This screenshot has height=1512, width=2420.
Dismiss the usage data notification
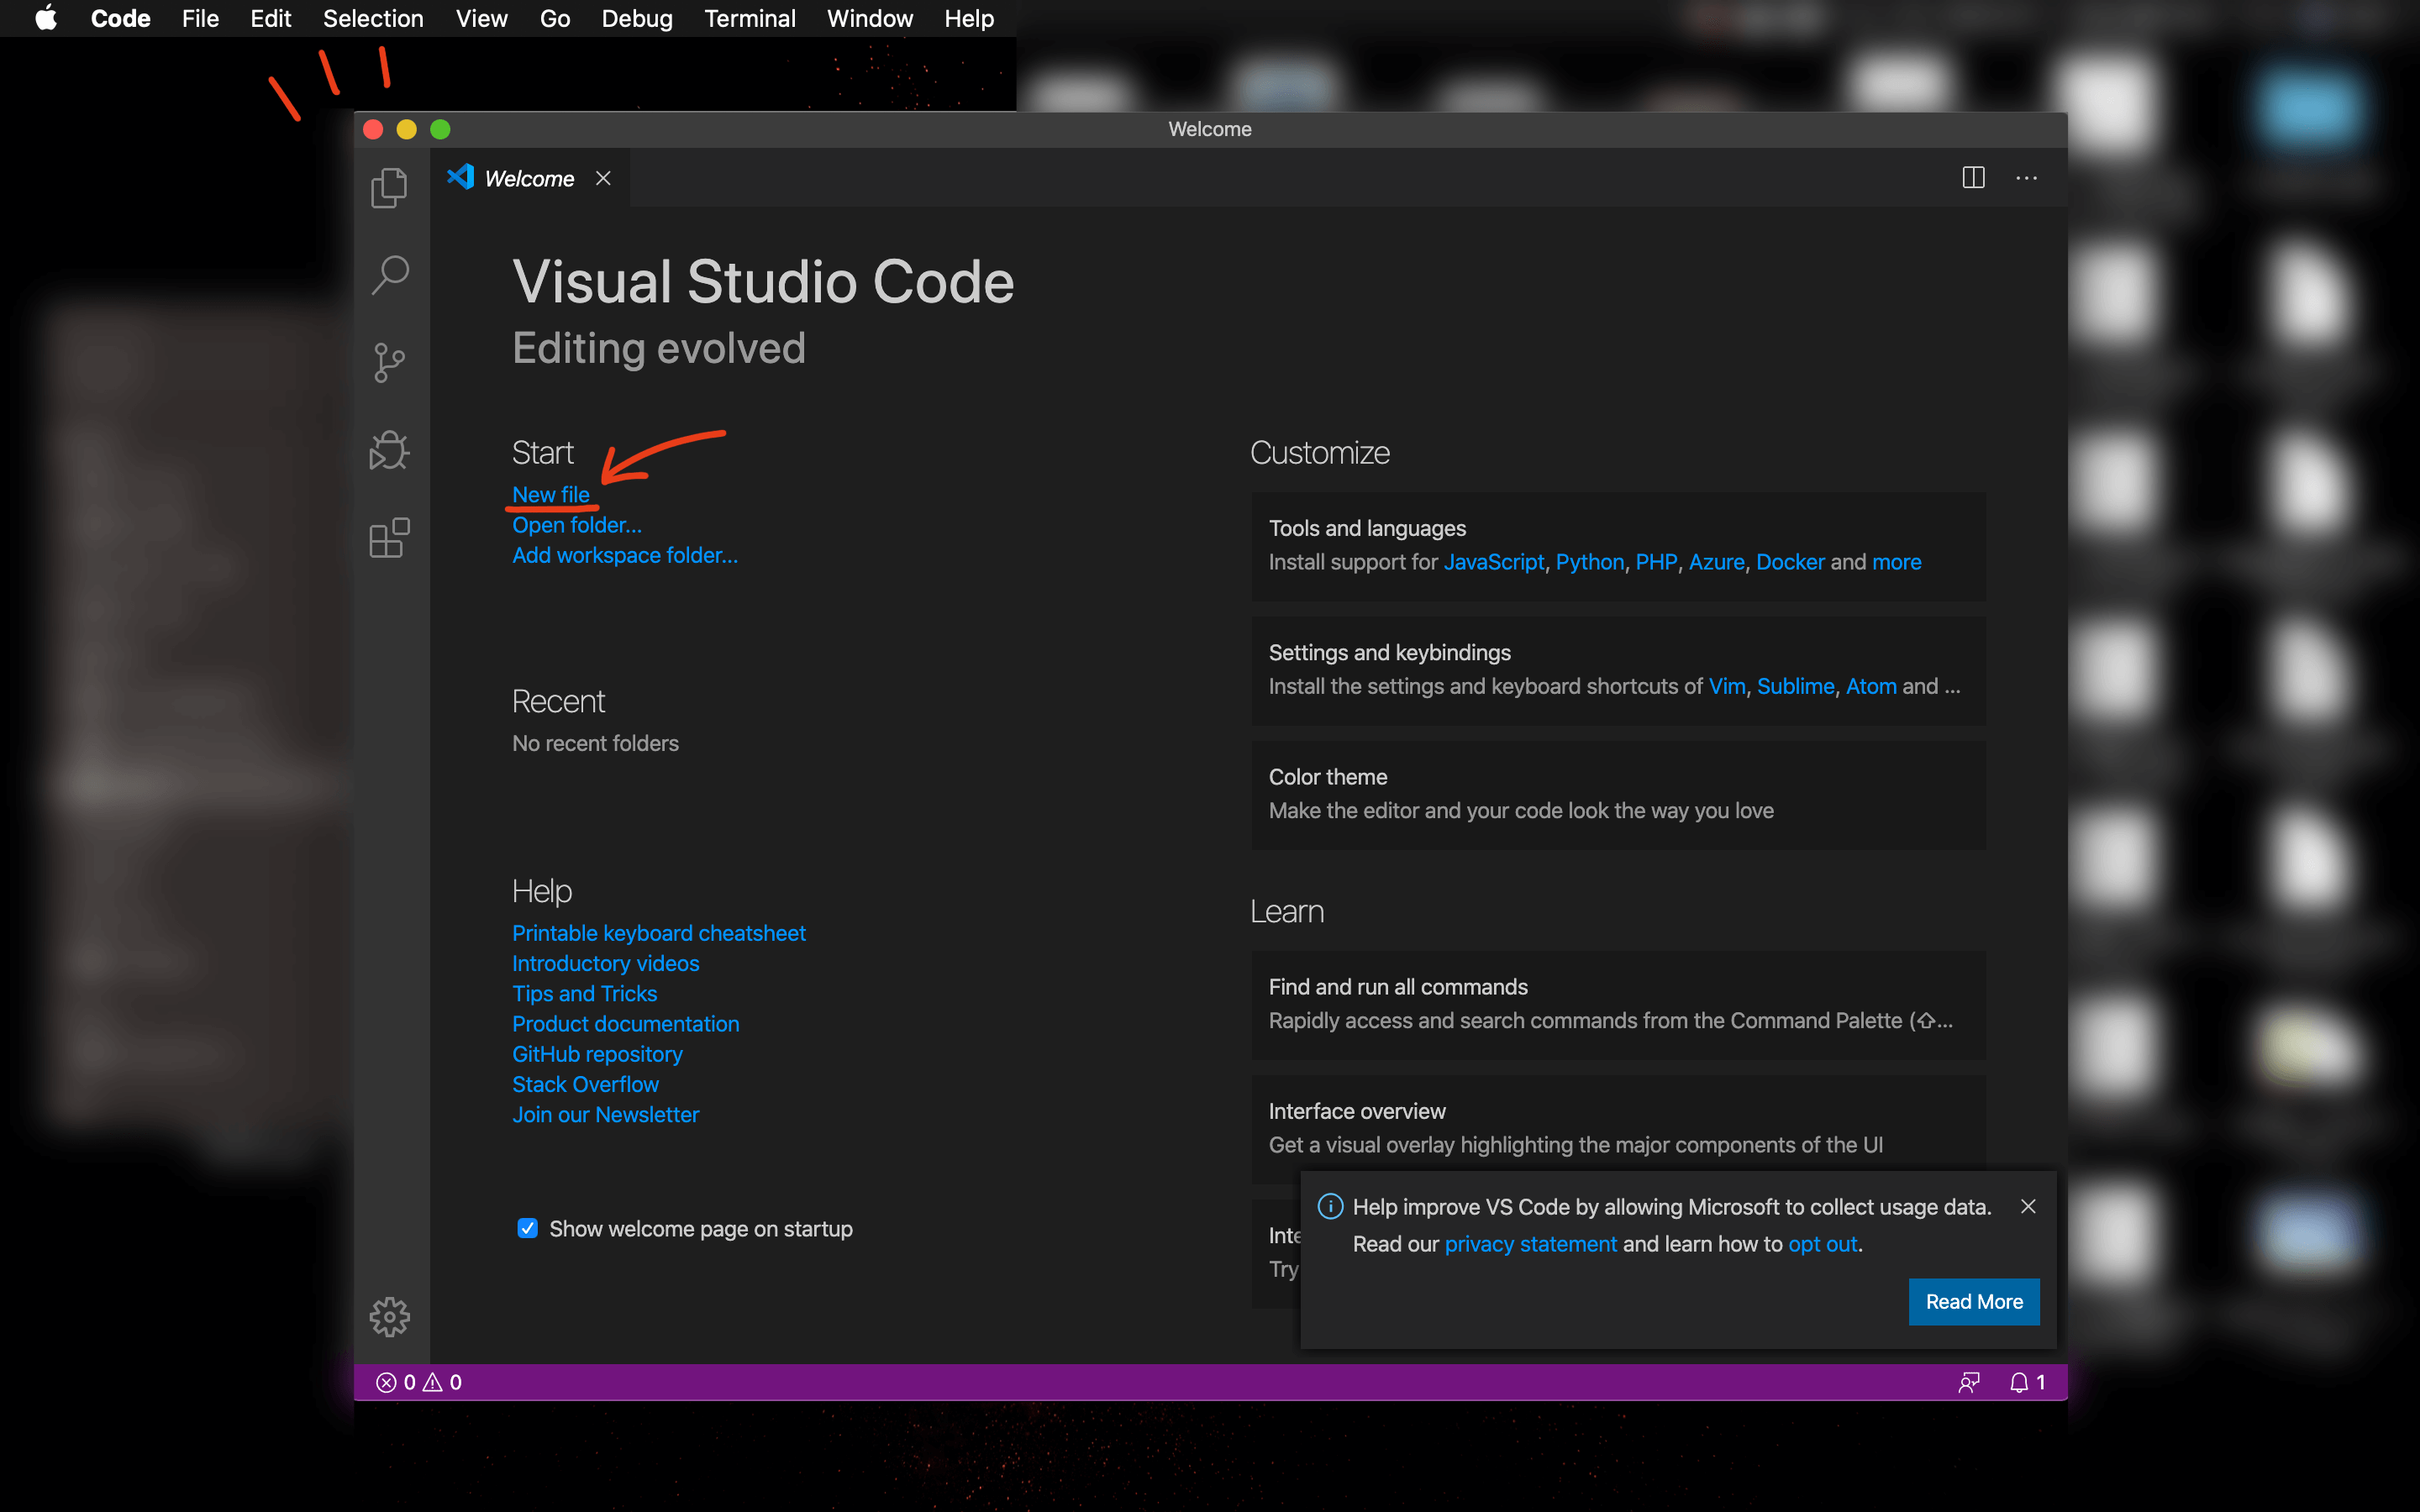pyautogui.click(x=2027, y=1206)
